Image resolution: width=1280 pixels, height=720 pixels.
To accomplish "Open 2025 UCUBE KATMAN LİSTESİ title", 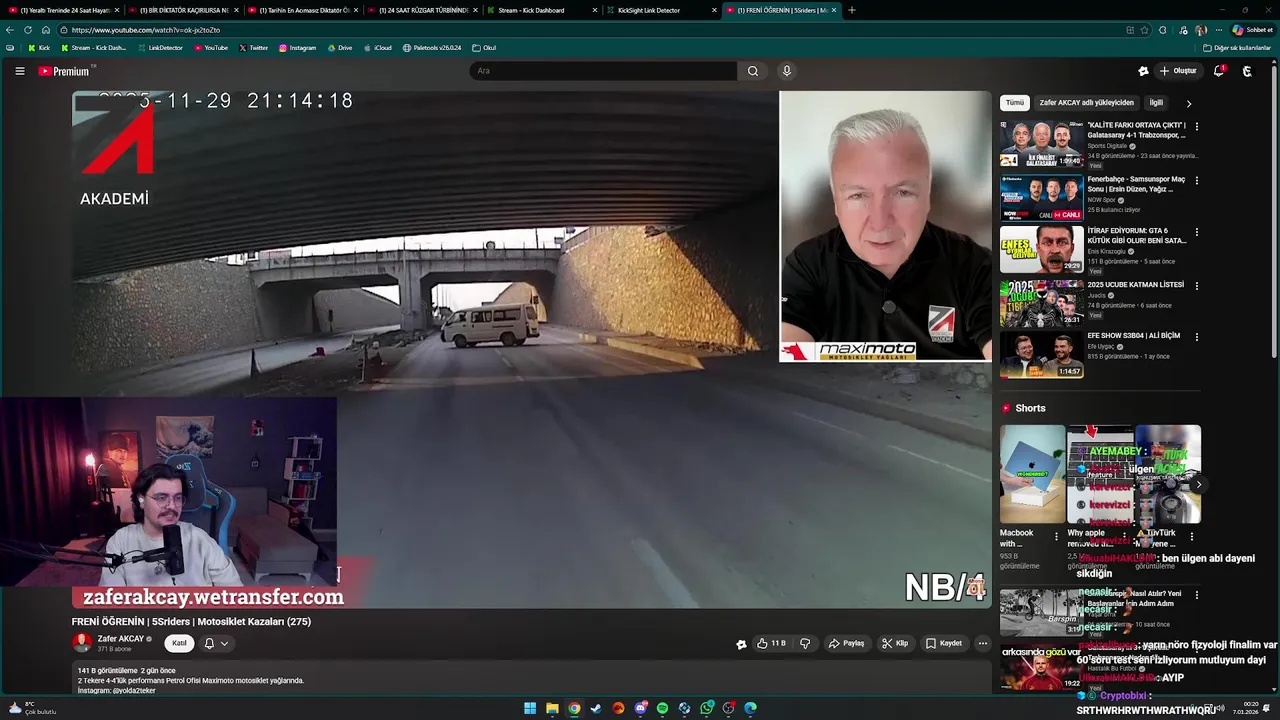I will pos(1135,285).
